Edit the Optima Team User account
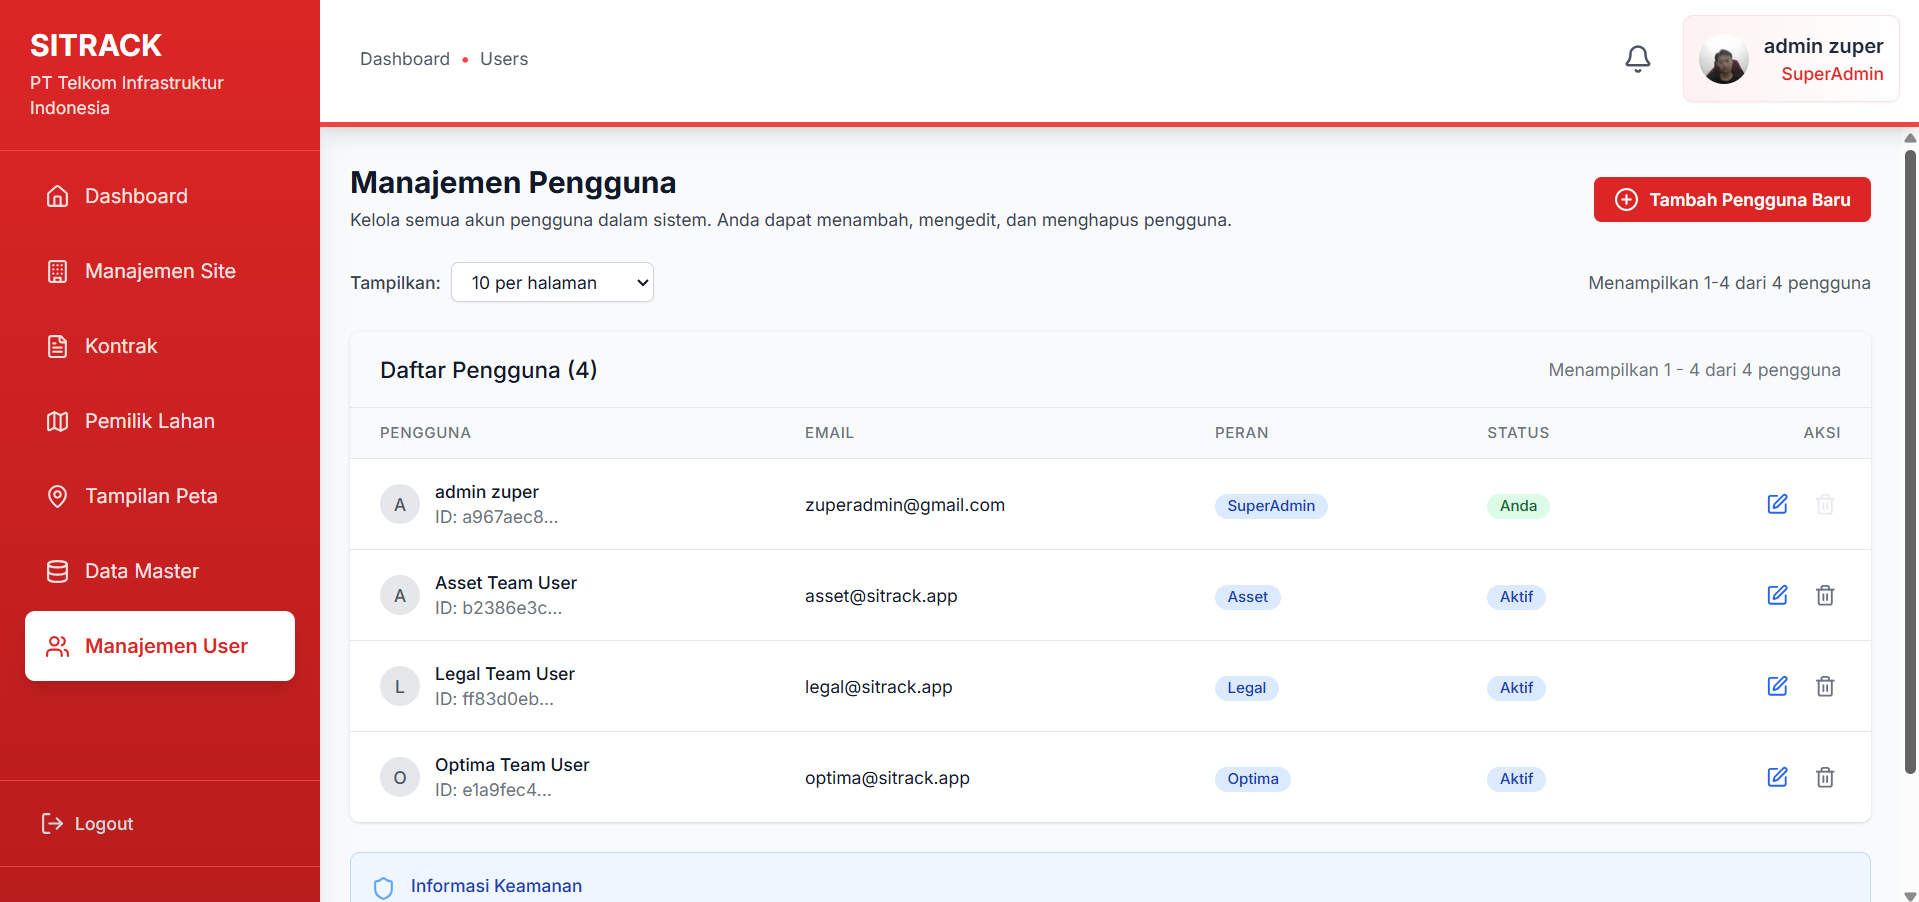Viewport: 1919px width, 902px height. tap(1777, 777)
